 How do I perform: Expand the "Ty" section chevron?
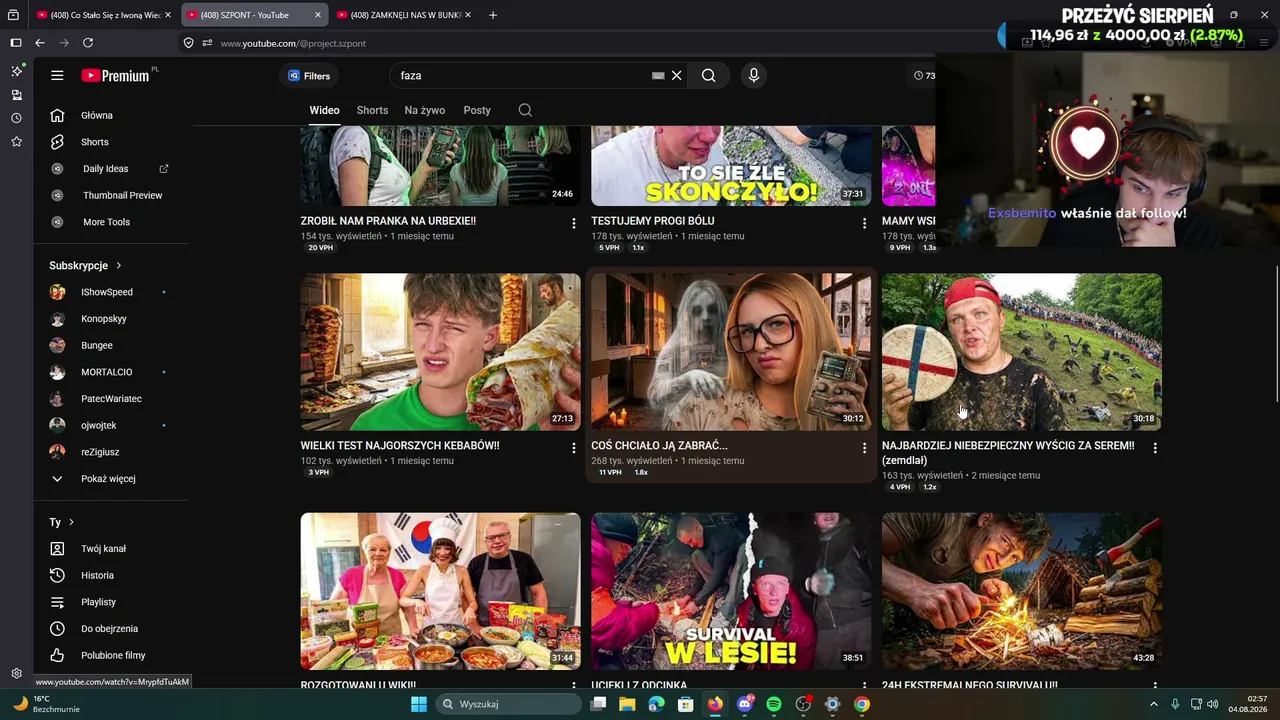tap(71, 522)
